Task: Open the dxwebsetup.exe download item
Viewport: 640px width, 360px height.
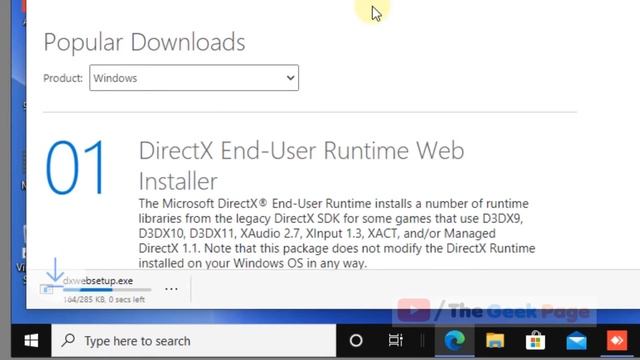Action: coord(98,281)
